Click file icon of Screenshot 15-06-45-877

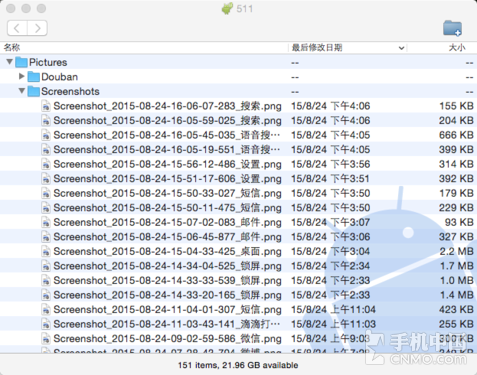click(46, 237)
